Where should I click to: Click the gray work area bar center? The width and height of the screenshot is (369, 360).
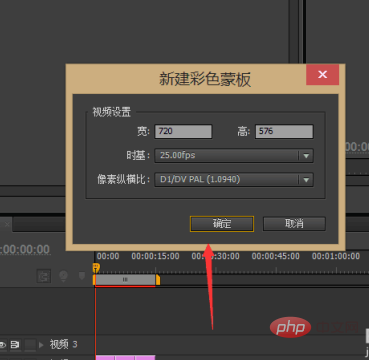(125, 280)
